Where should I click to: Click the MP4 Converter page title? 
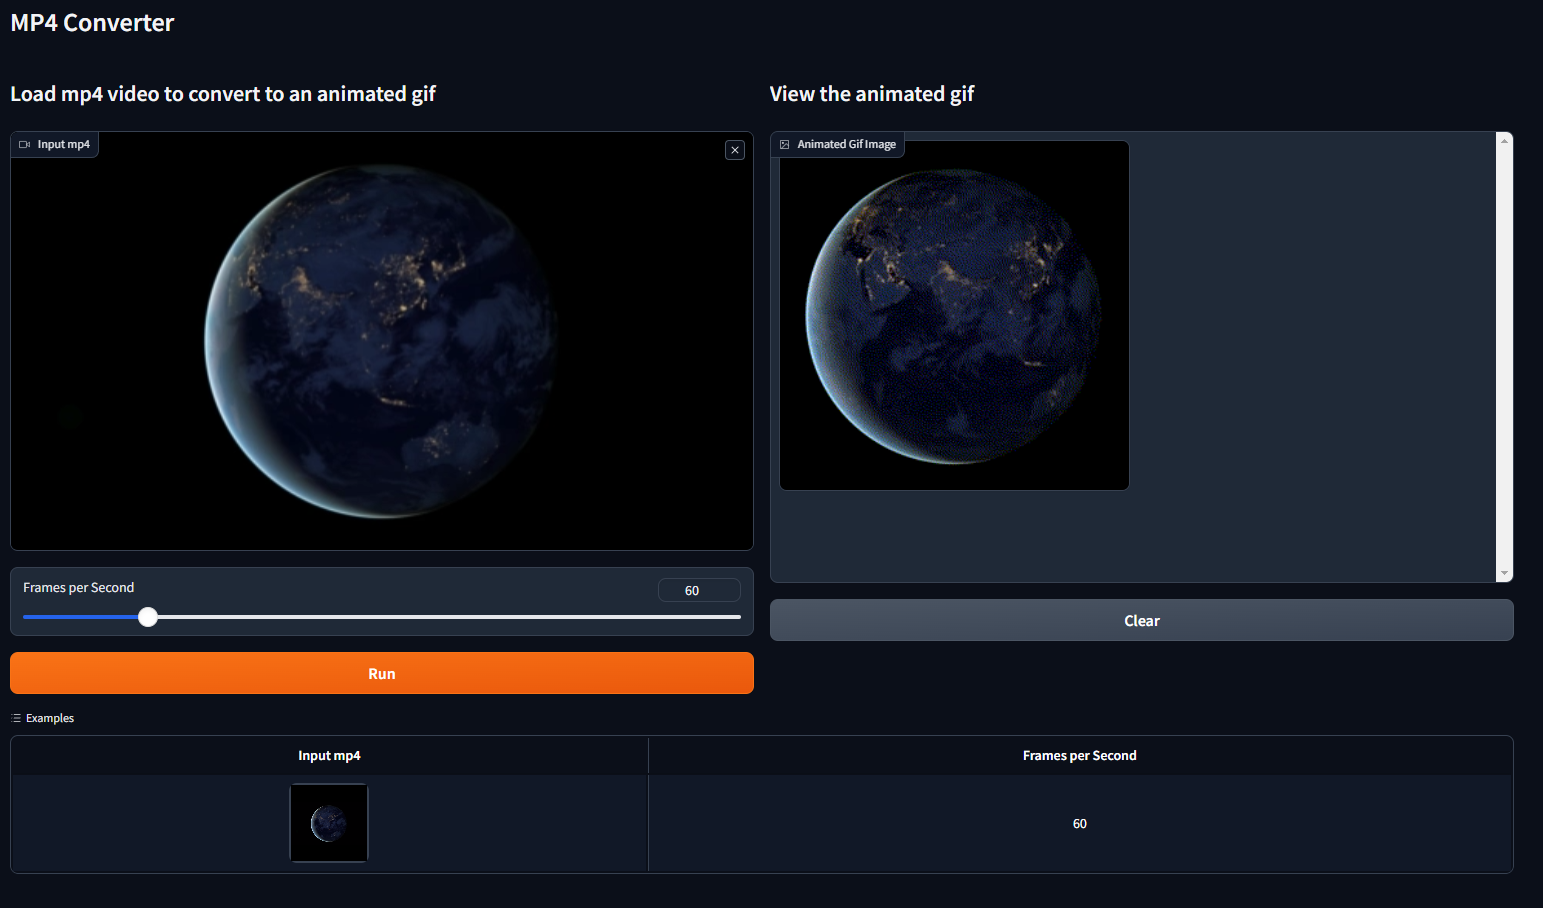pyautogui.click(x=92, y=23)
